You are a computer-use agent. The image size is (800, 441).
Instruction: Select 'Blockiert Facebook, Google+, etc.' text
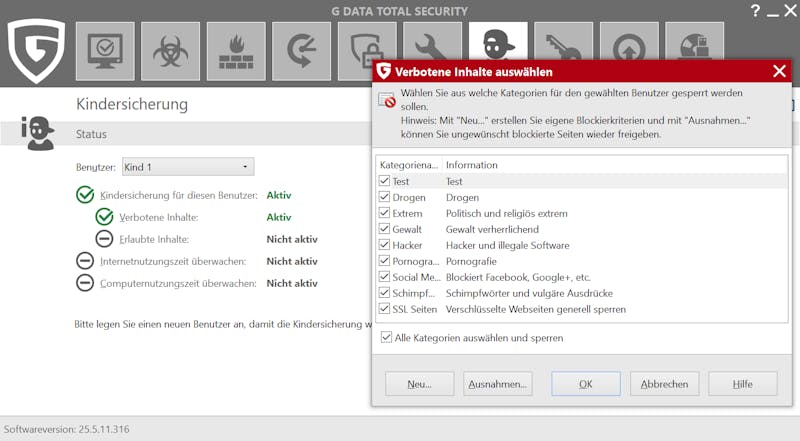[518, 277]
